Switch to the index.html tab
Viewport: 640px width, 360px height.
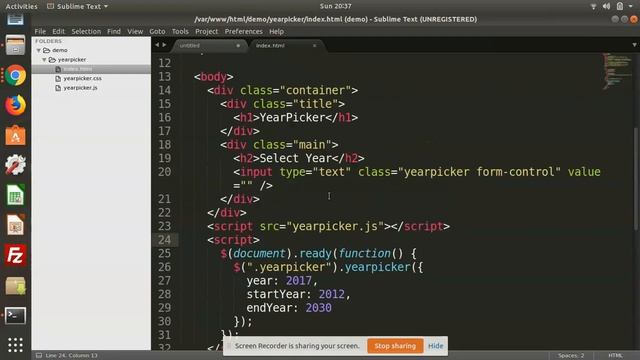pos(286,45)
